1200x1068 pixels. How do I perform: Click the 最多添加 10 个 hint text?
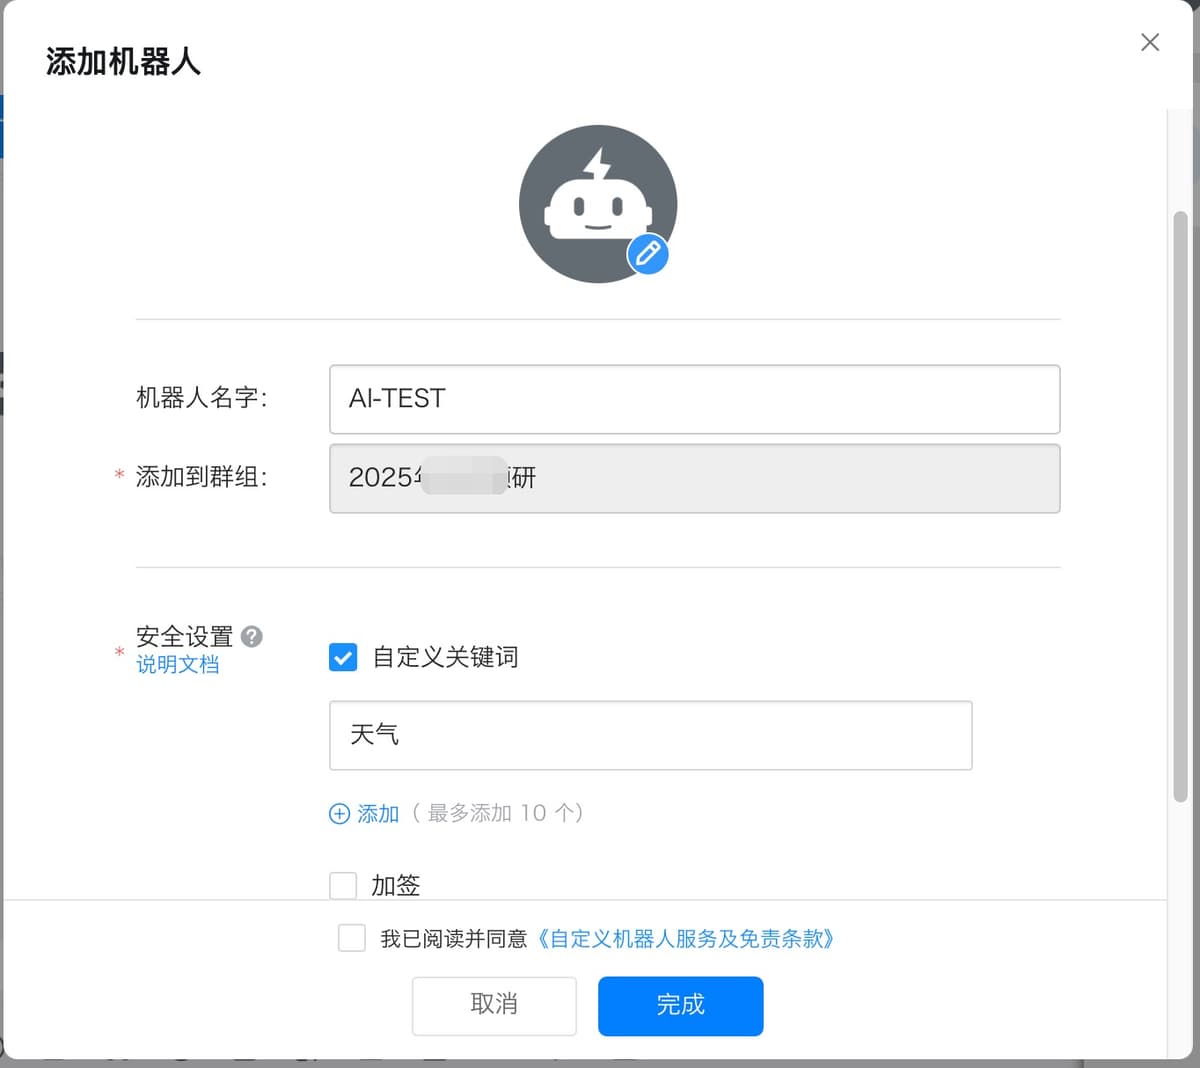pyautogui.click(x=498, y=813)
